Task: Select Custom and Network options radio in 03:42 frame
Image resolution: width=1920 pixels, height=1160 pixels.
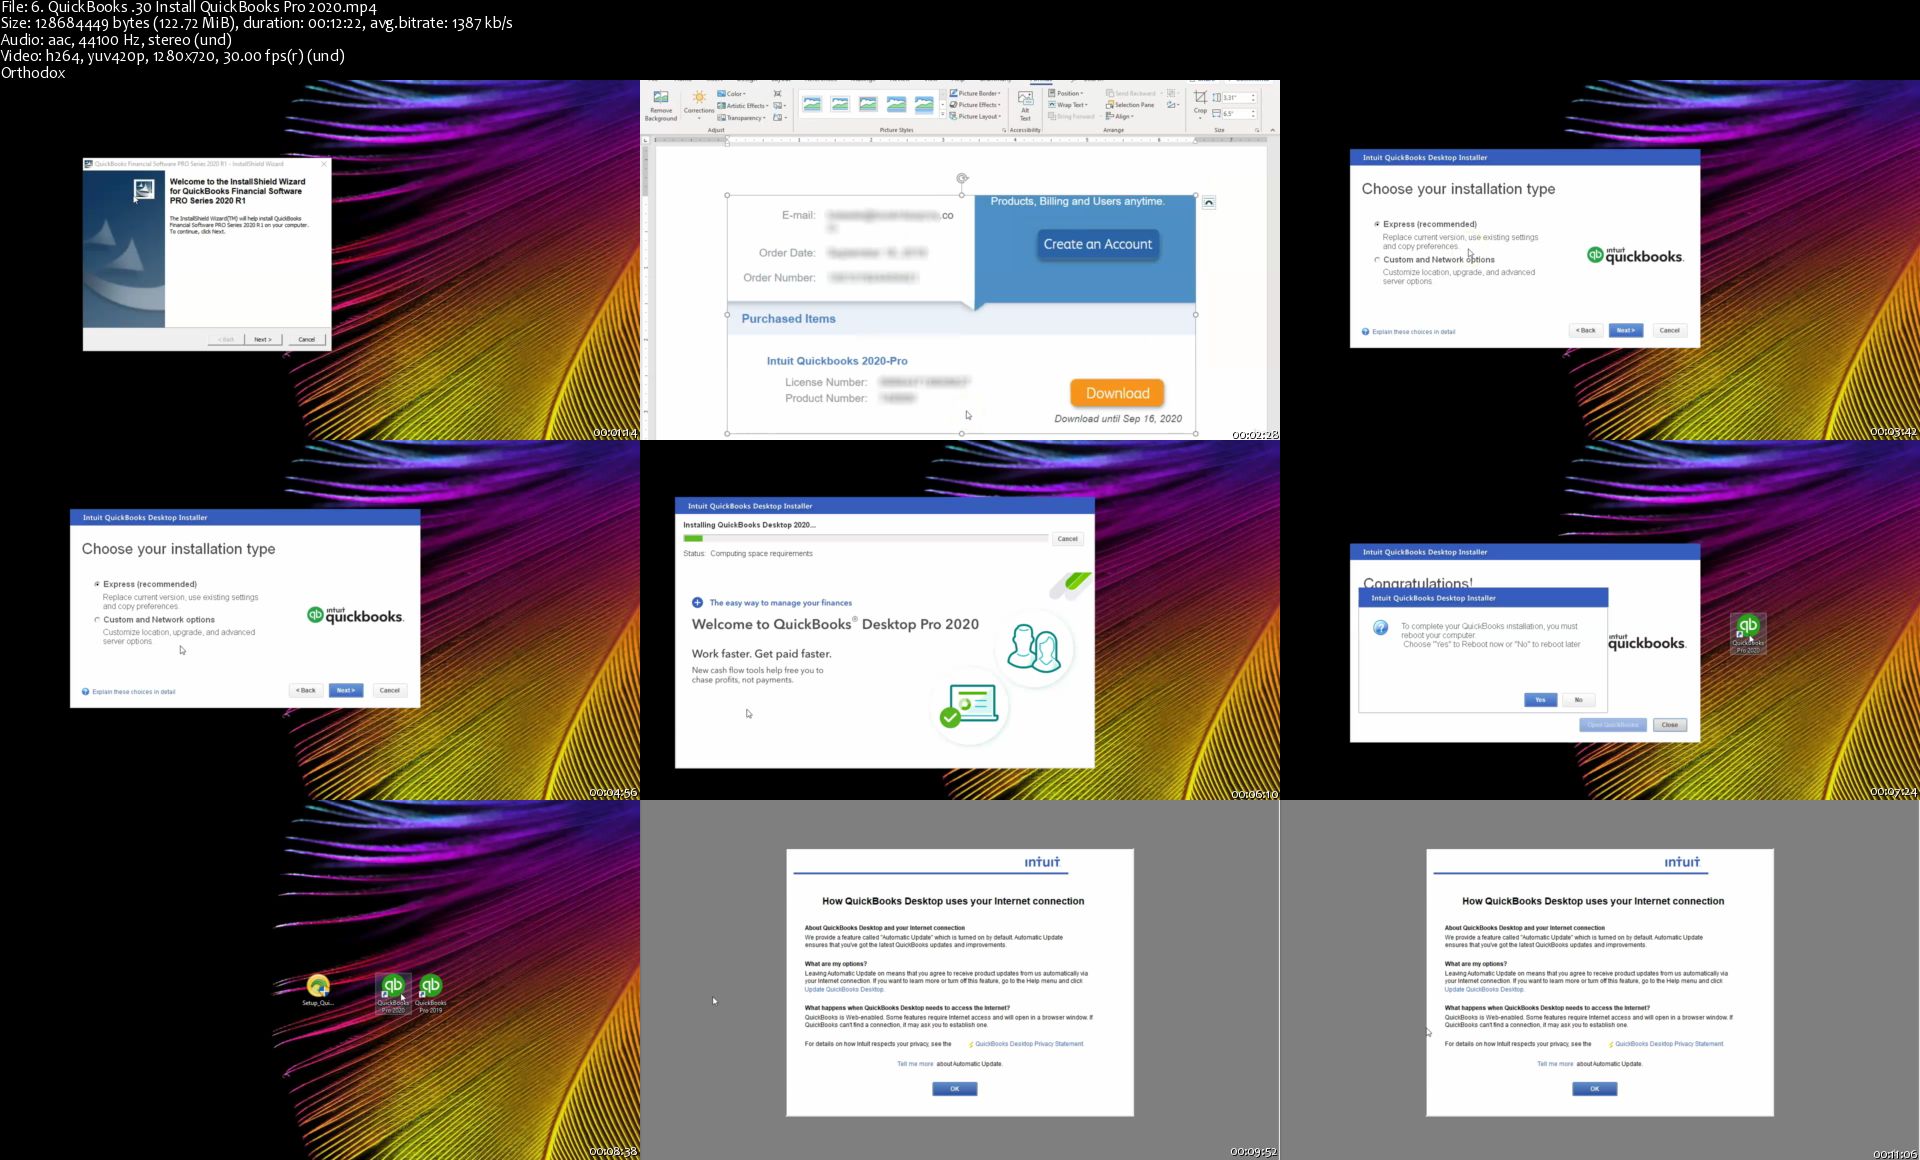Action: [1377, 259]
